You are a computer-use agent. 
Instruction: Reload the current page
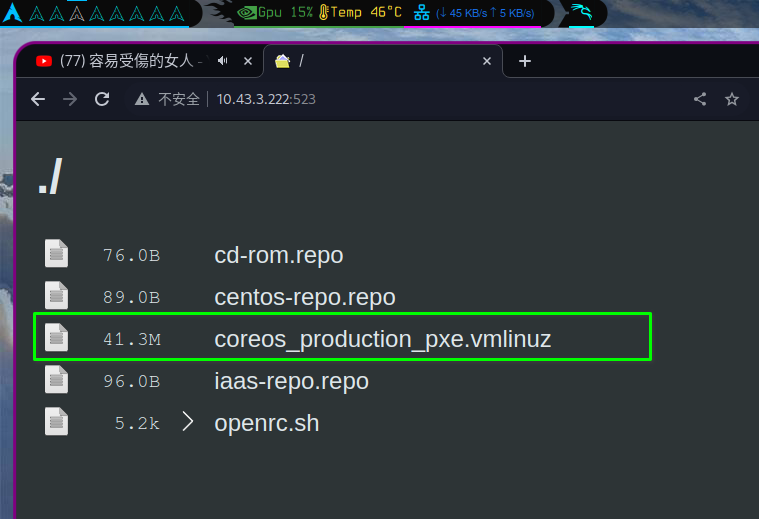point(102,99)
